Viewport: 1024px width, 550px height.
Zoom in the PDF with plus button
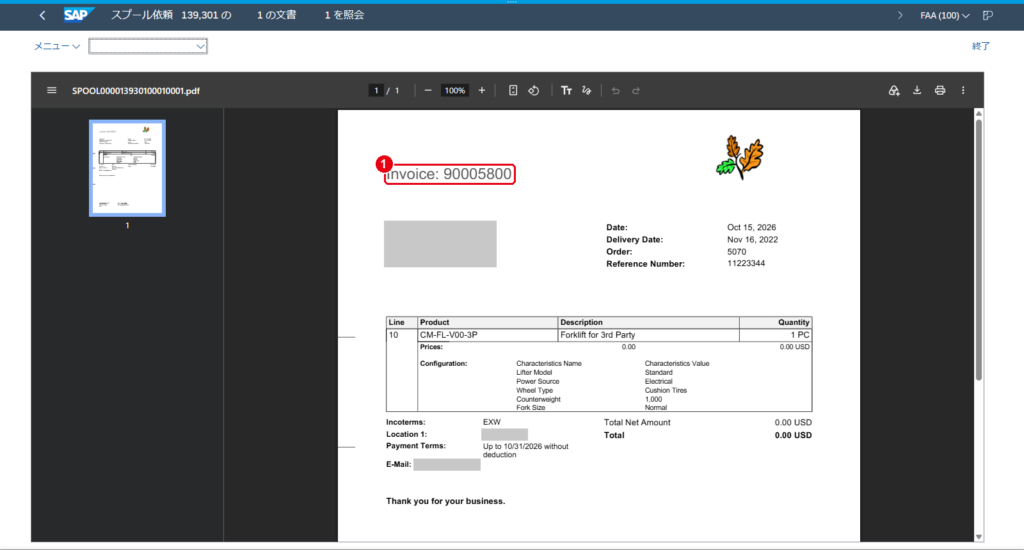pyautogui.click(x=482, y=90)
